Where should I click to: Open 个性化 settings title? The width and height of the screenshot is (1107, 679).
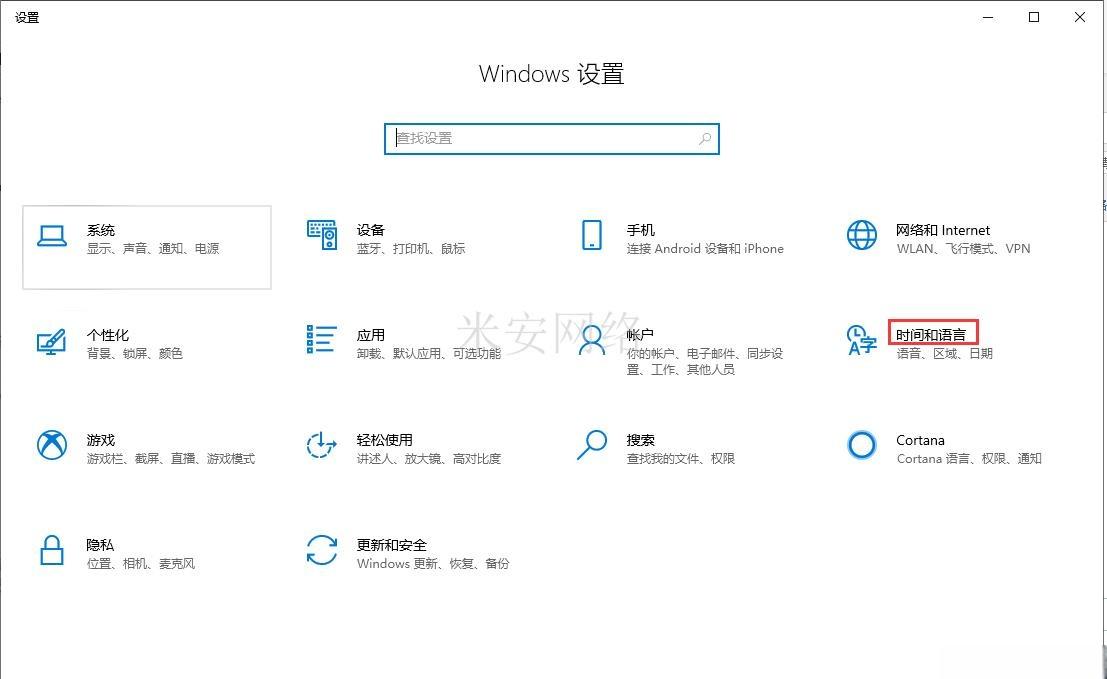click(x=108, y=335)
